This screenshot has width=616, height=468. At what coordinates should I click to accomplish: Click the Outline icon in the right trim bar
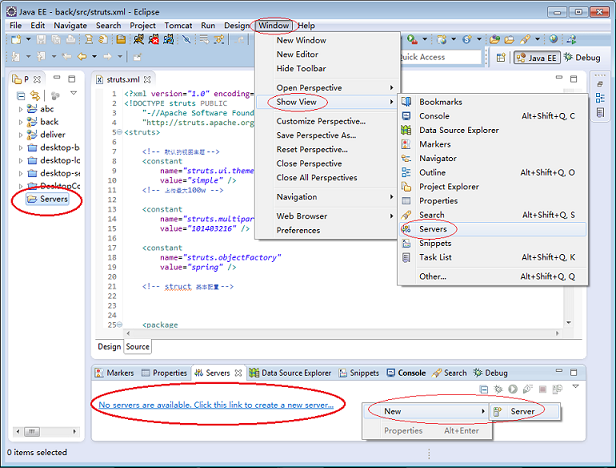point(600,98)
